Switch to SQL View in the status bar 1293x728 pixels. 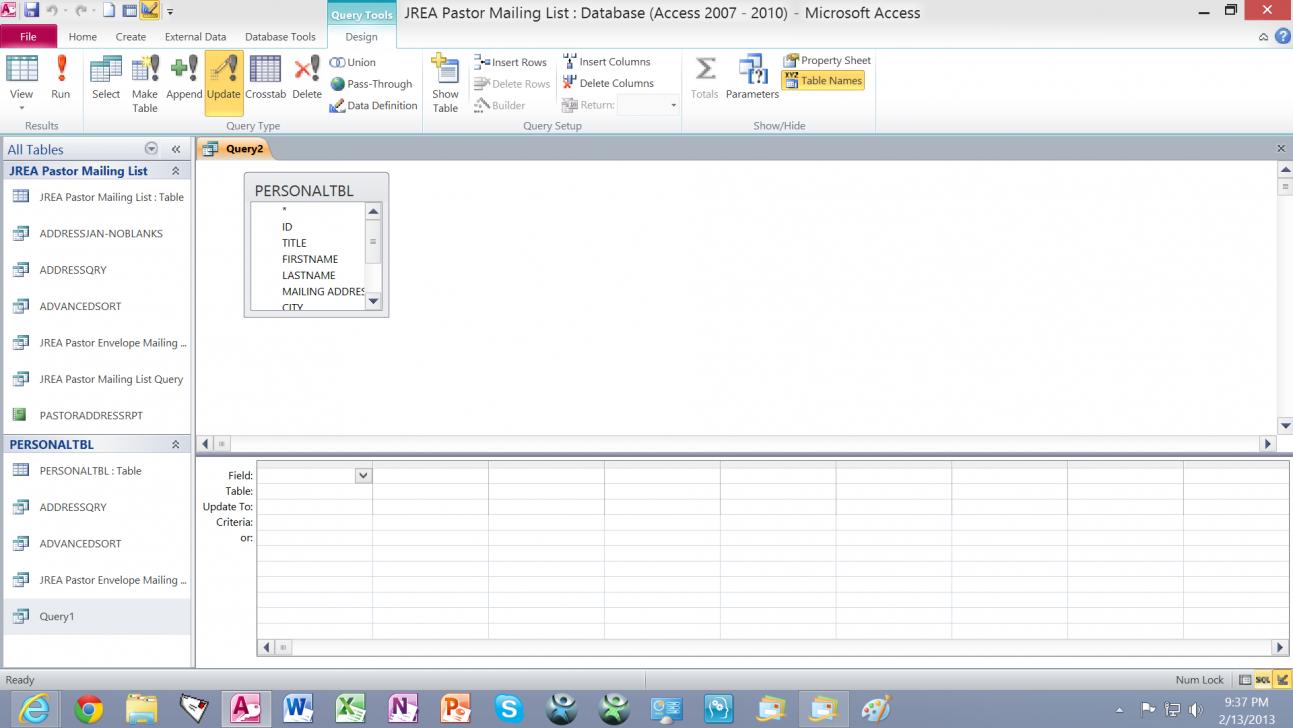[1263, 680]
